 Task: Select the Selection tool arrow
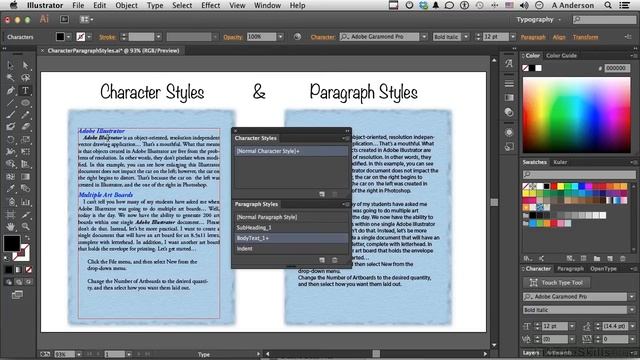tap(11, 65)
